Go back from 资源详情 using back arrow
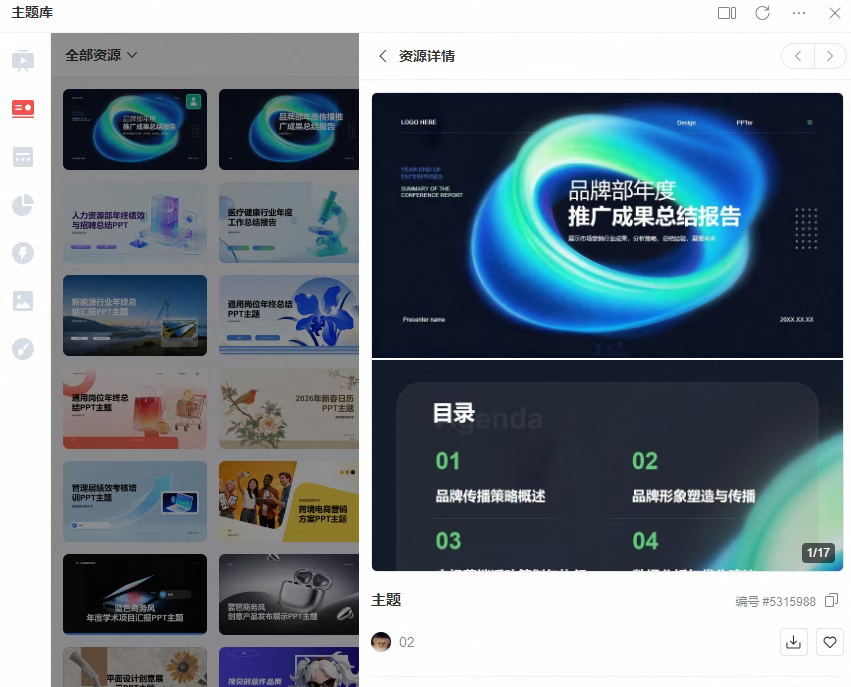The width and height of the screenshot is (851, 687). click(x=382, y=56)
